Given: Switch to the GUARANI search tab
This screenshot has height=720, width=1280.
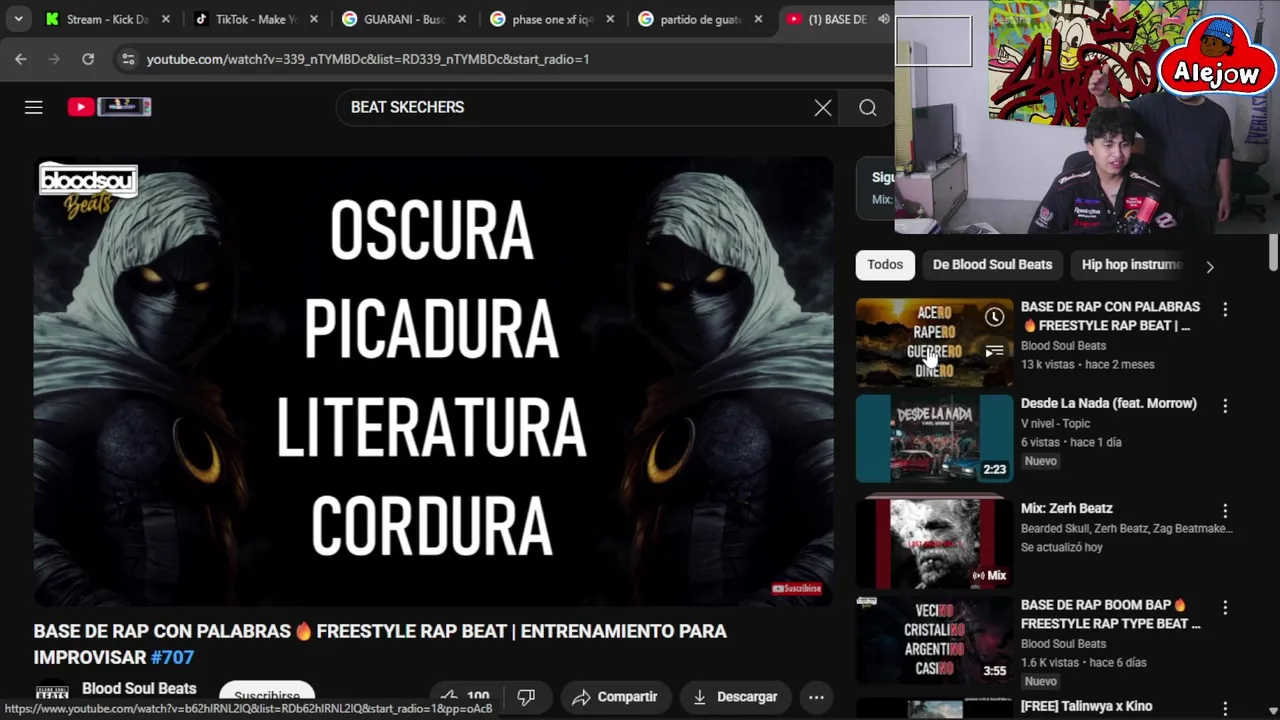Looking at the screenshot, I should [x=403, y=19].
